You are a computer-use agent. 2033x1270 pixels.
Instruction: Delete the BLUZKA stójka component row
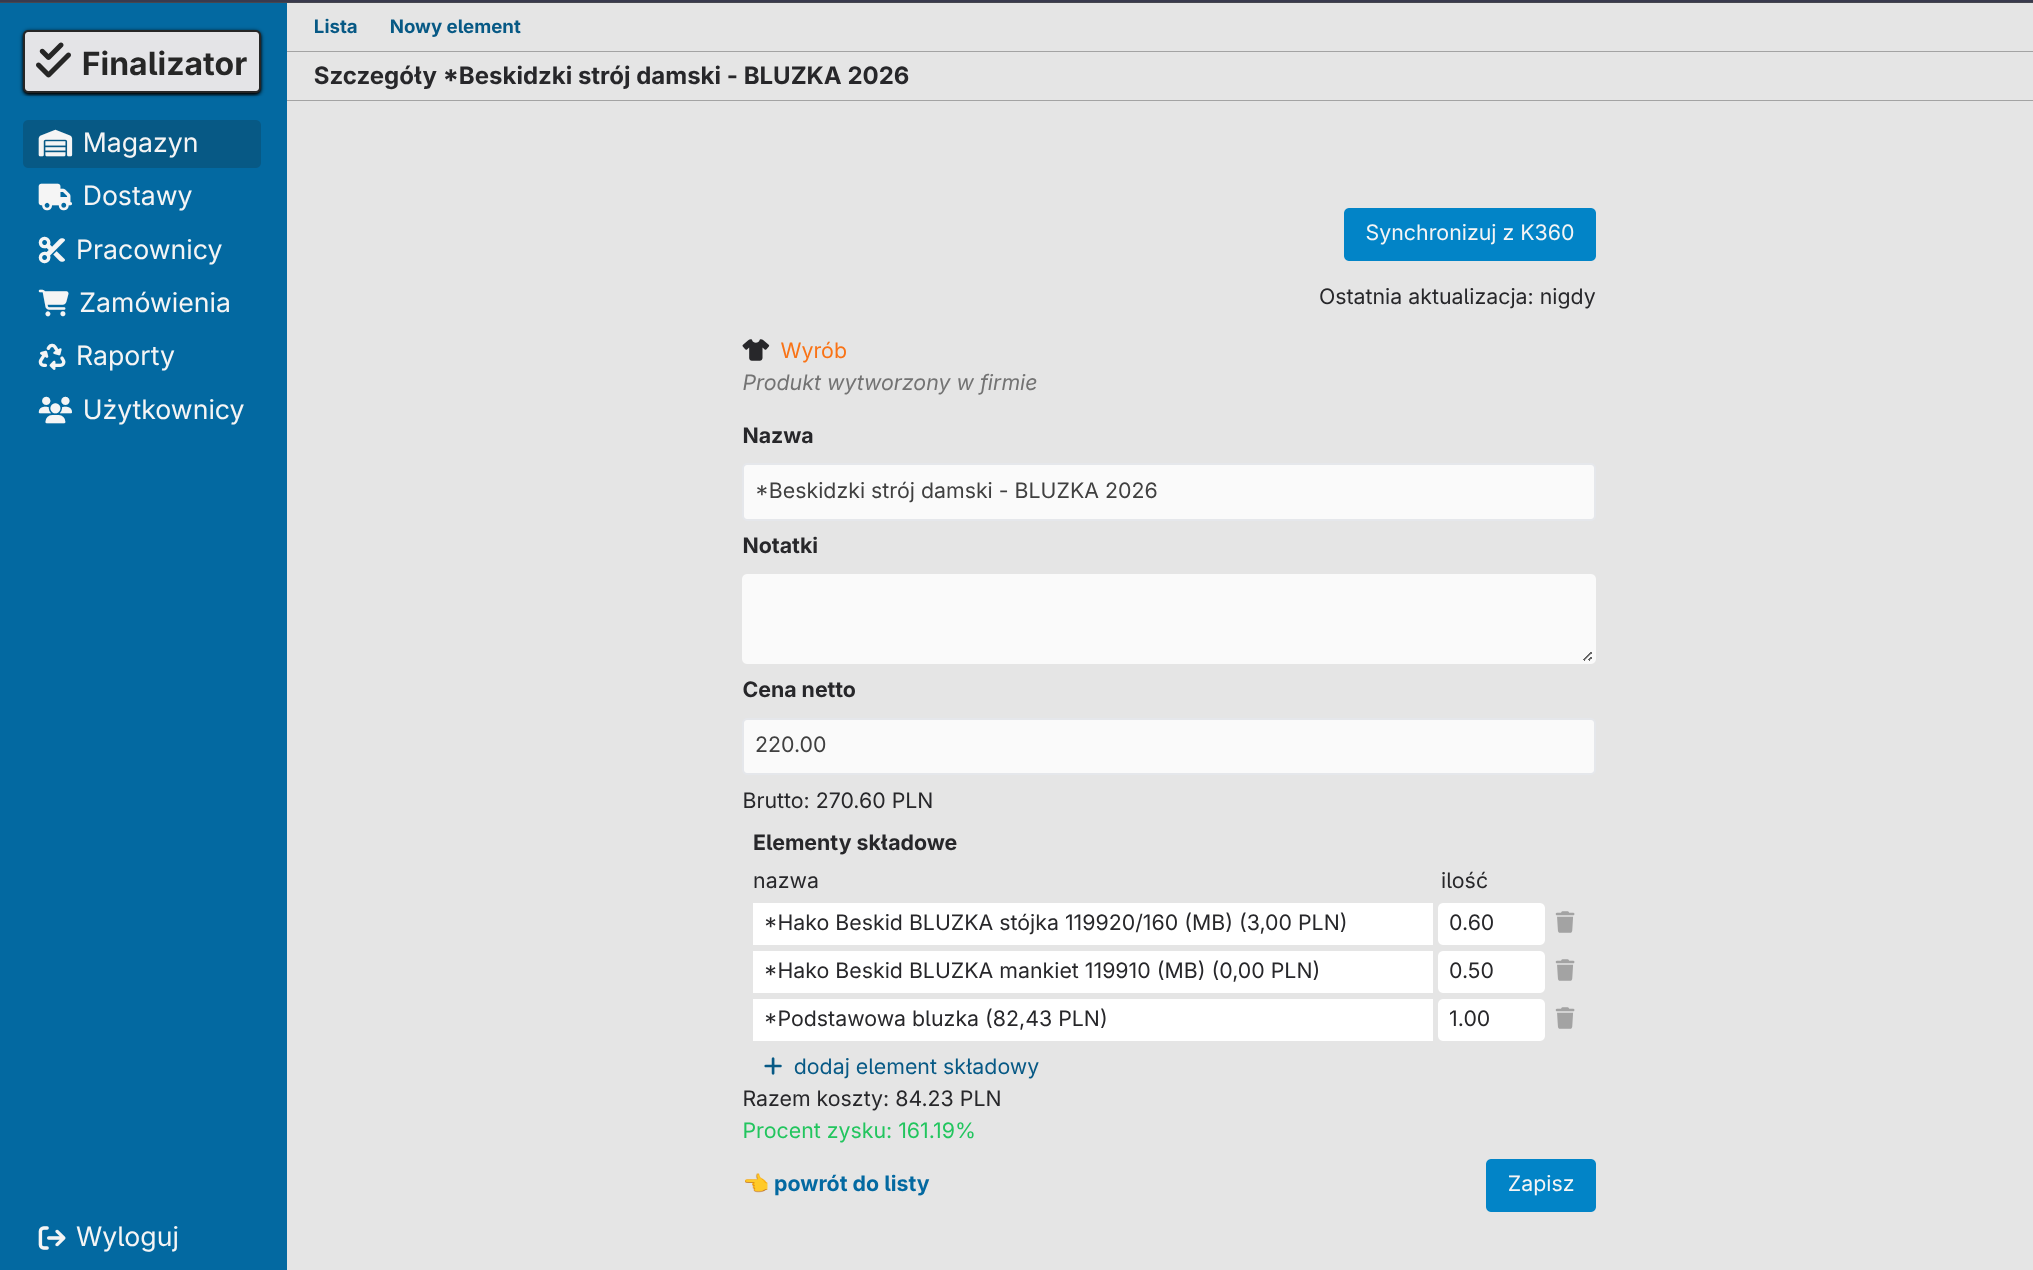(x=1565, y=922)
